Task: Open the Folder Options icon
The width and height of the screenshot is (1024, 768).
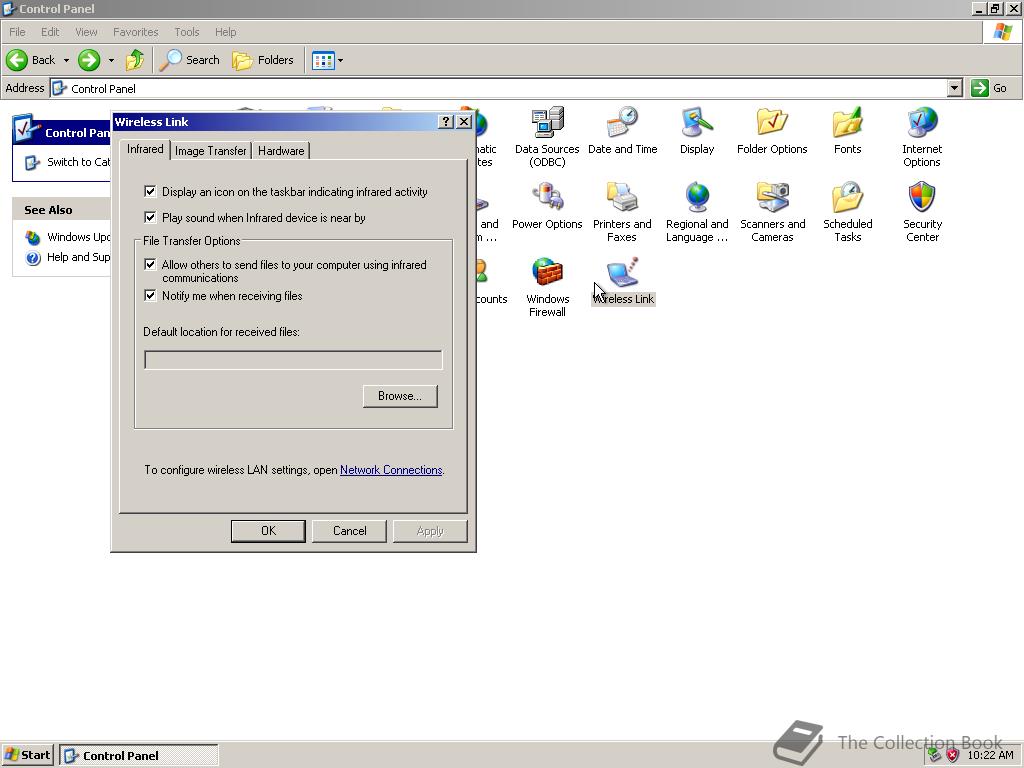Action: 772,122
